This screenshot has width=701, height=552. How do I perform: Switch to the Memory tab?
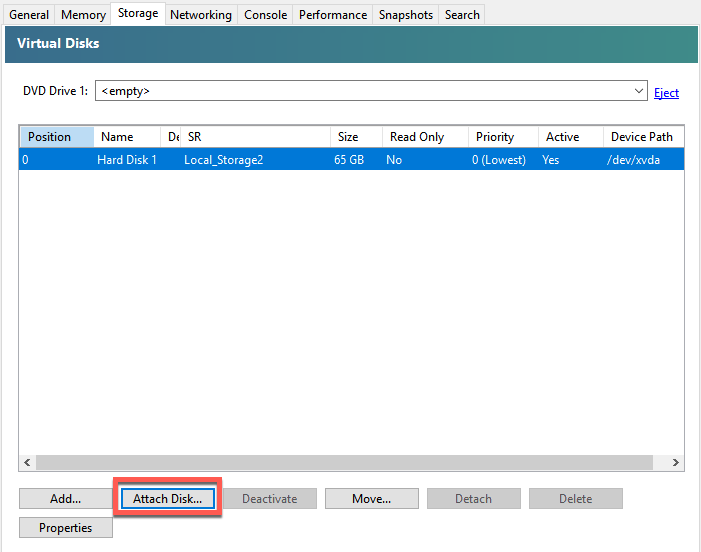83,15
